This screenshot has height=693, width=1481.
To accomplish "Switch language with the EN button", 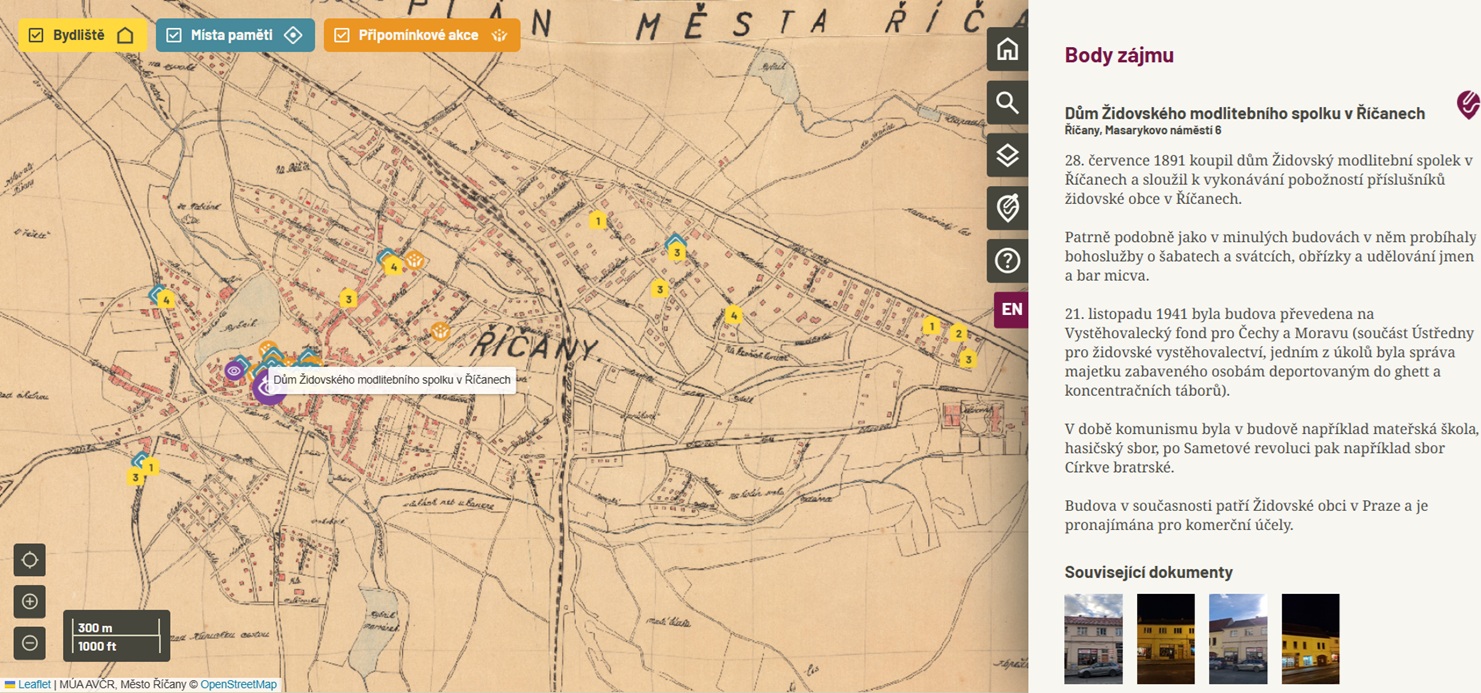I will click(x=1011, y=309).
